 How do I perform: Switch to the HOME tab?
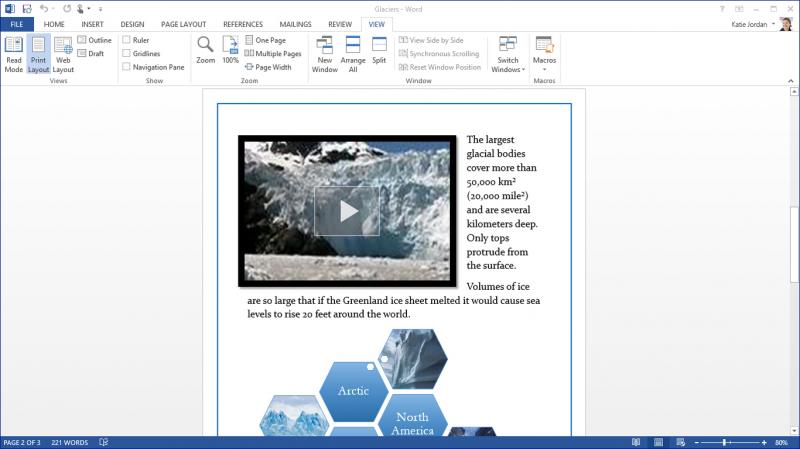pos(54,24)
